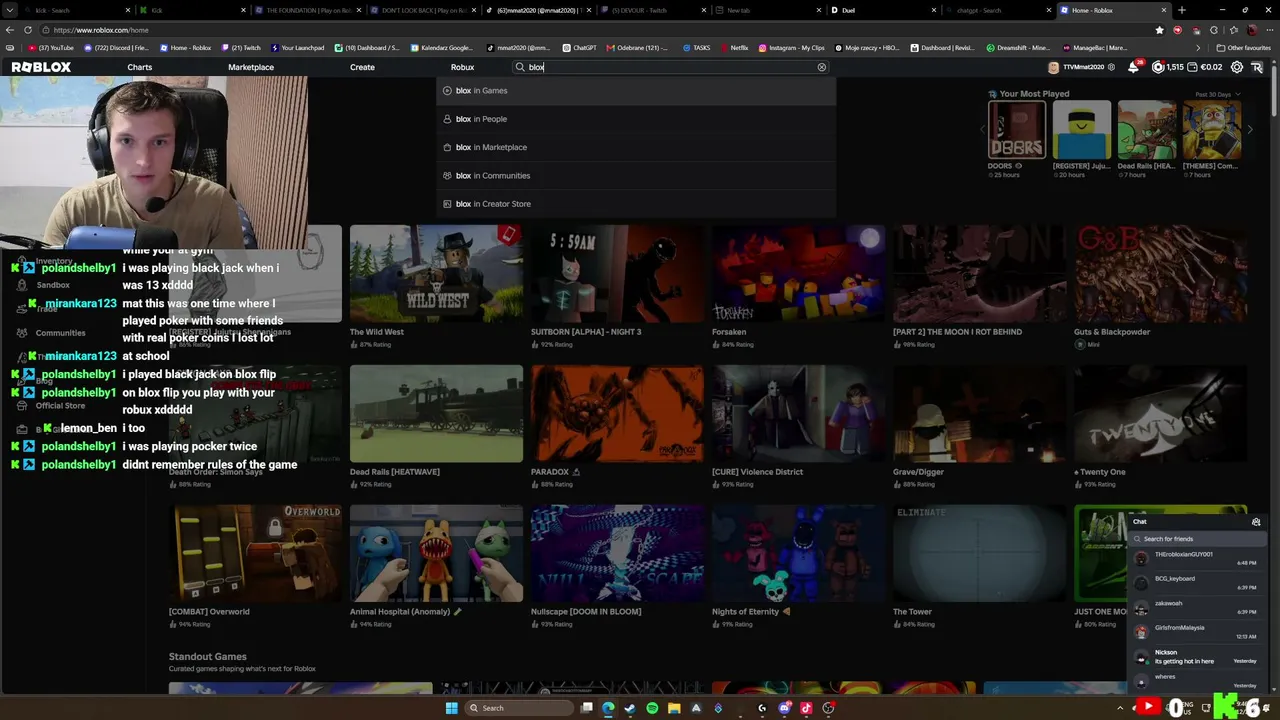The height and width of the screenshot is (720, 1280).
Task: Open the Roblox settings gear
Action: [x=1237, y=67]
